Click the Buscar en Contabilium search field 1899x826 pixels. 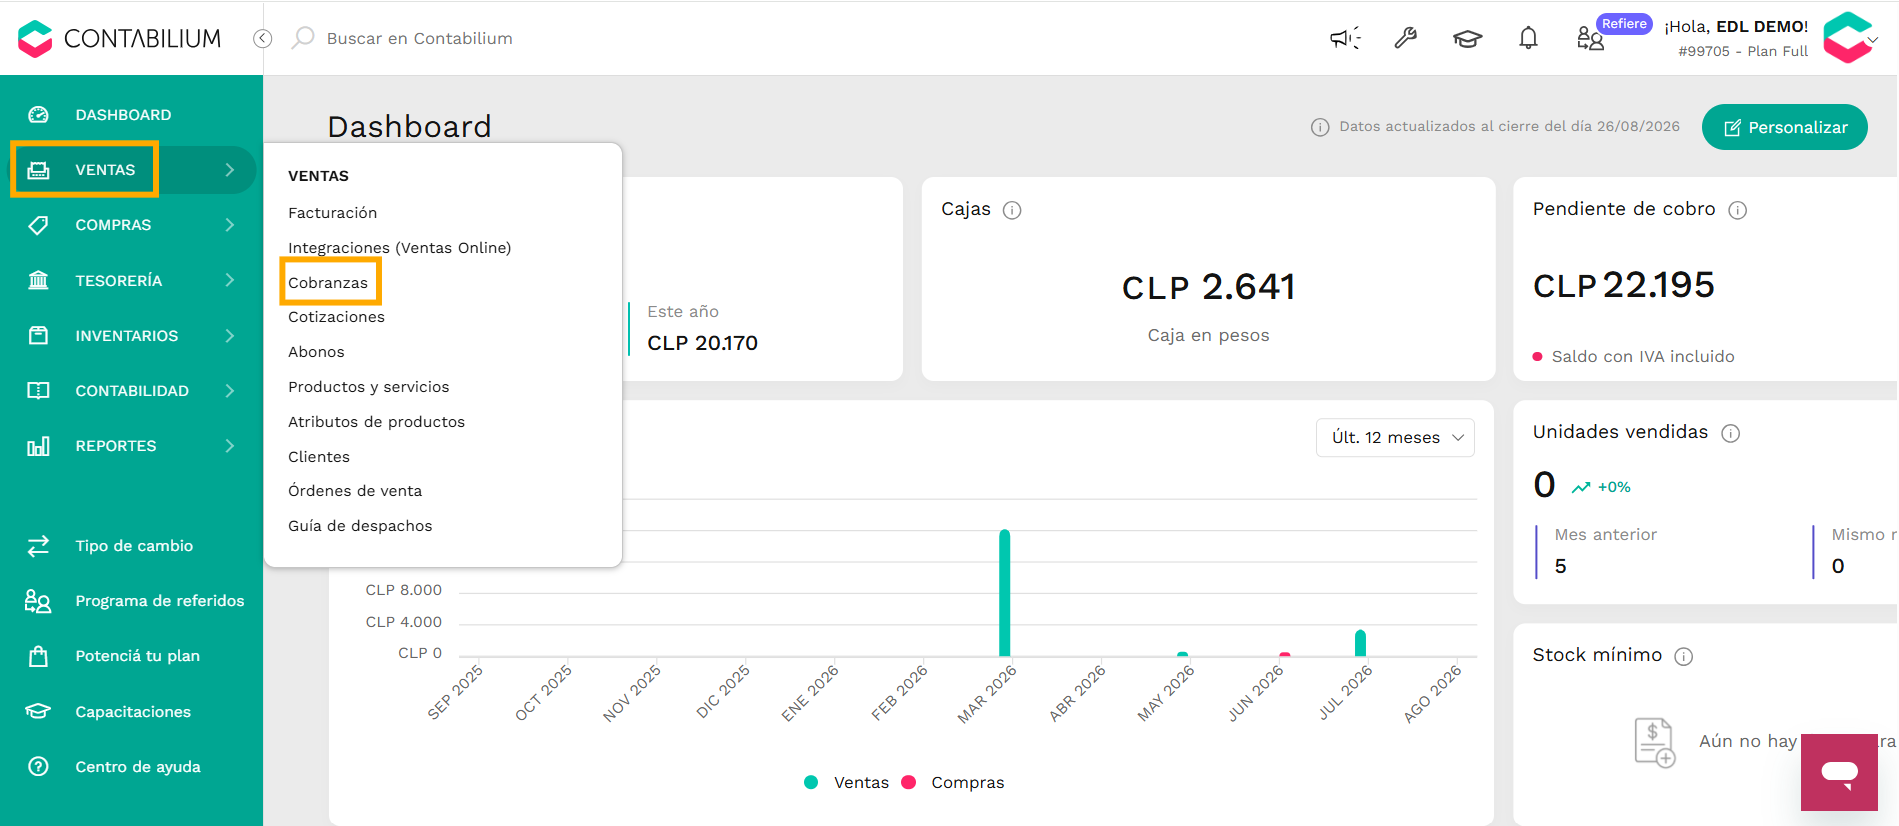(419, 38)
